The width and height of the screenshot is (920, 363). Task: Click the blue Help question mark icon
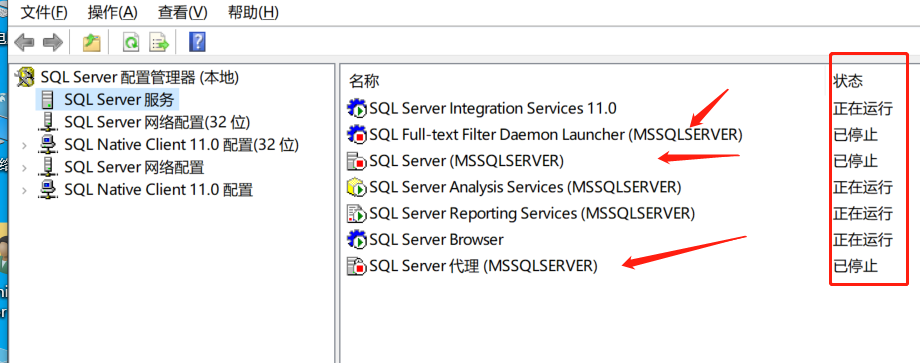(x=197, y=42)
